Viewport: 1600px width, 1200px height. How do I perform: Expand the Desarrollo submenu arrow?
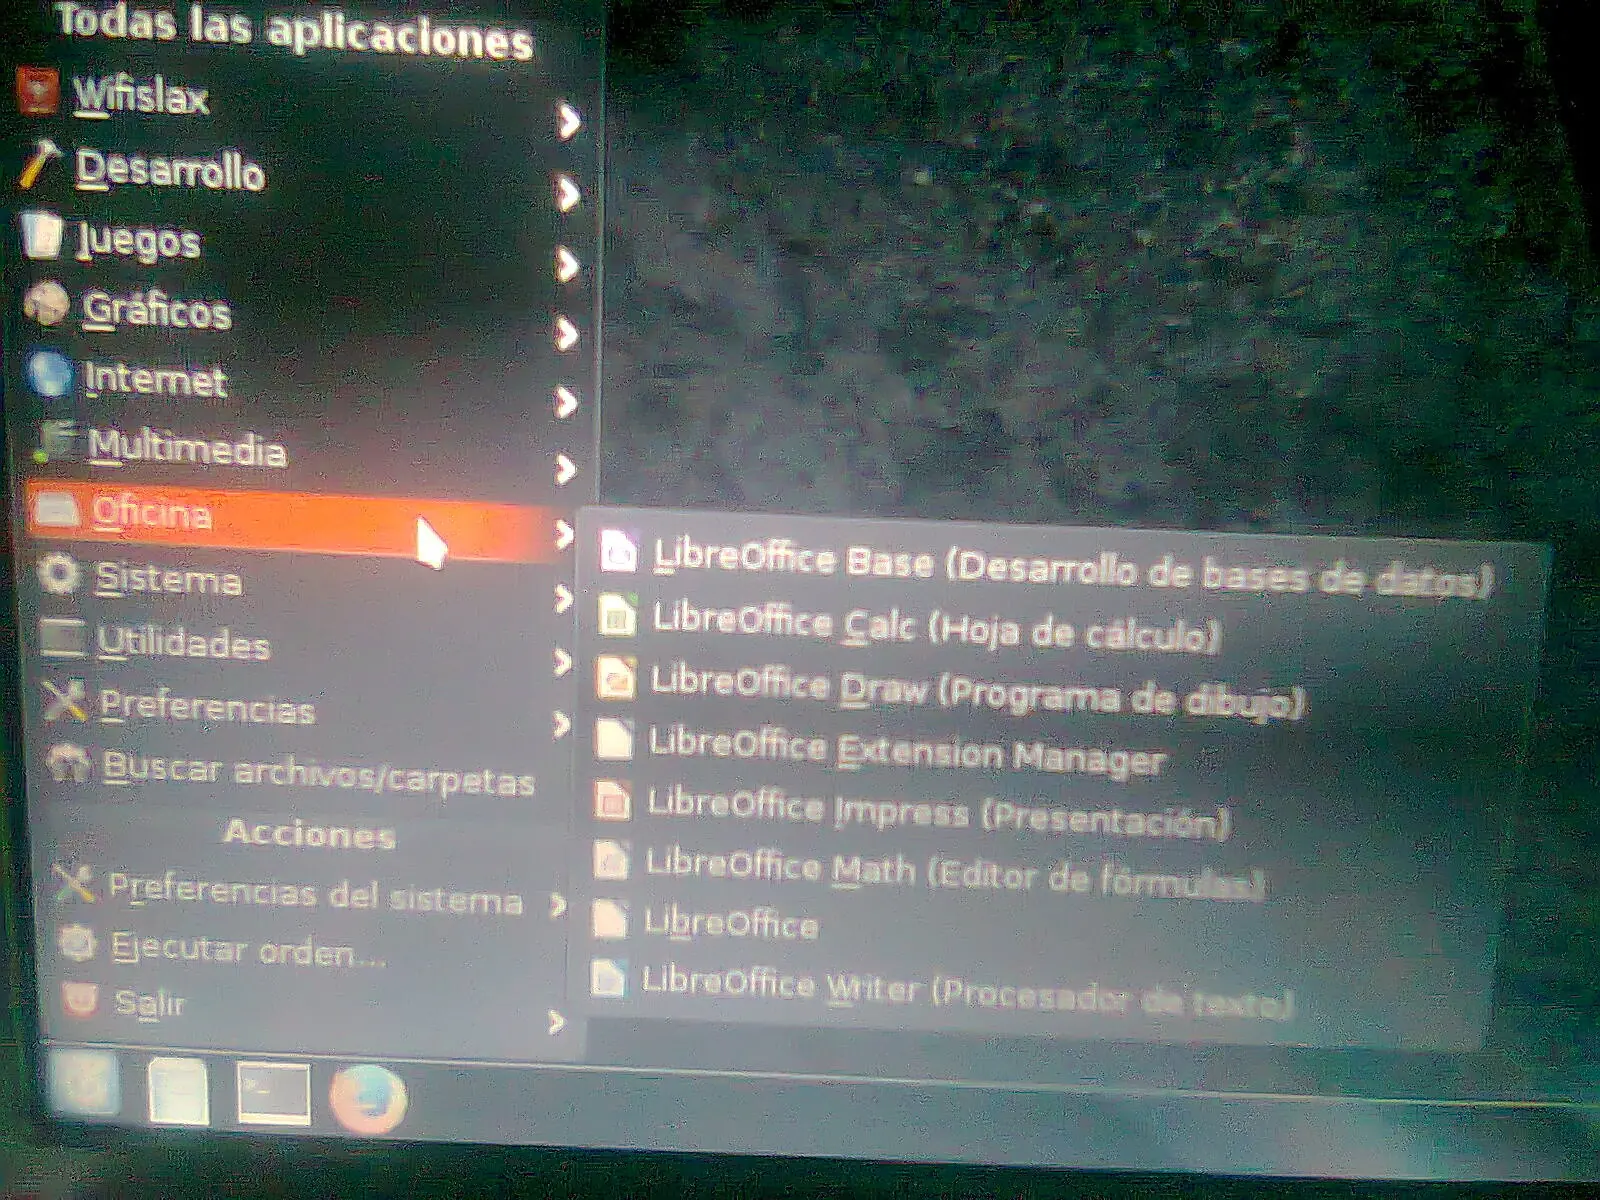569,194
